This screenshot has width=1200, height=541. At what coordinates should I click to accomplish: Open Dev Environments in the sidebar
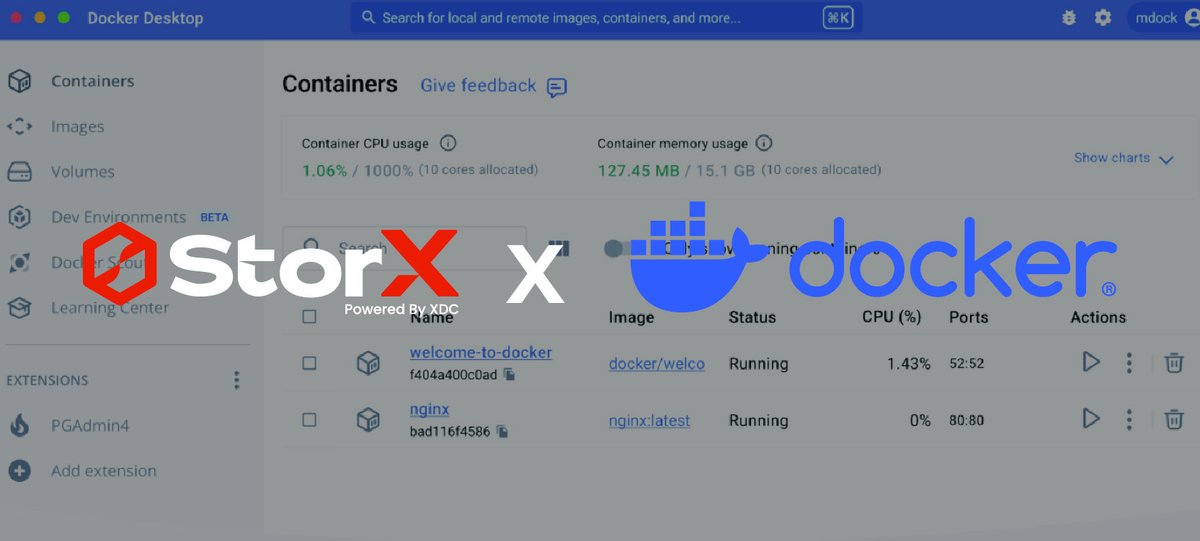pos(118,217)
